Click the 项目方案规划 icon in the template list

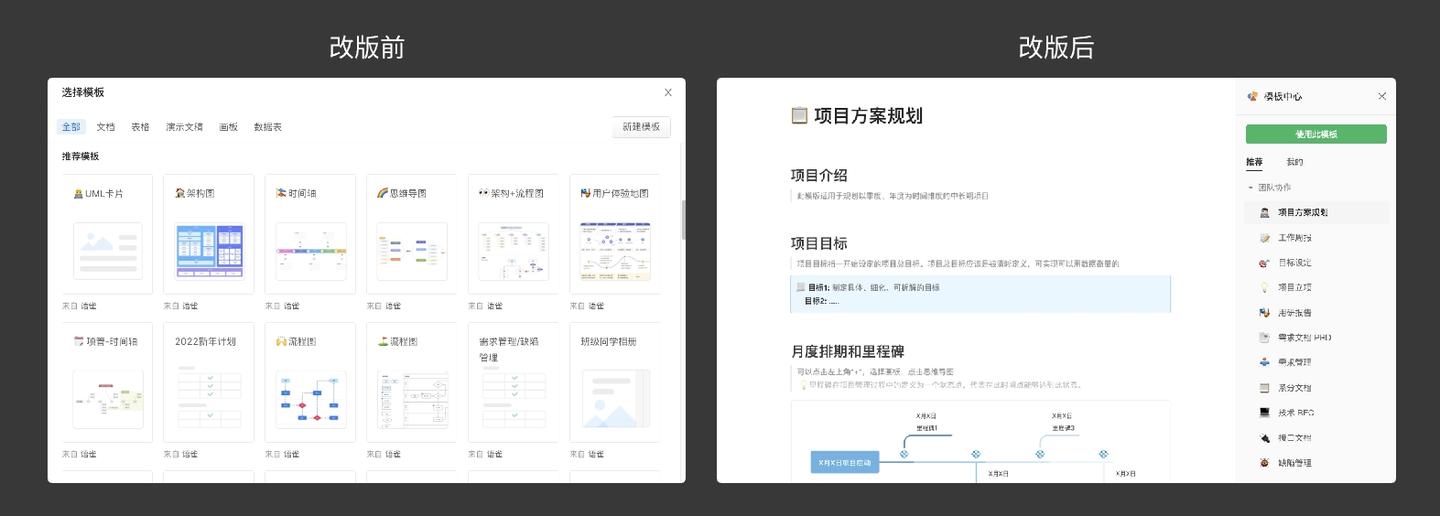click(x=1265, y=213)
